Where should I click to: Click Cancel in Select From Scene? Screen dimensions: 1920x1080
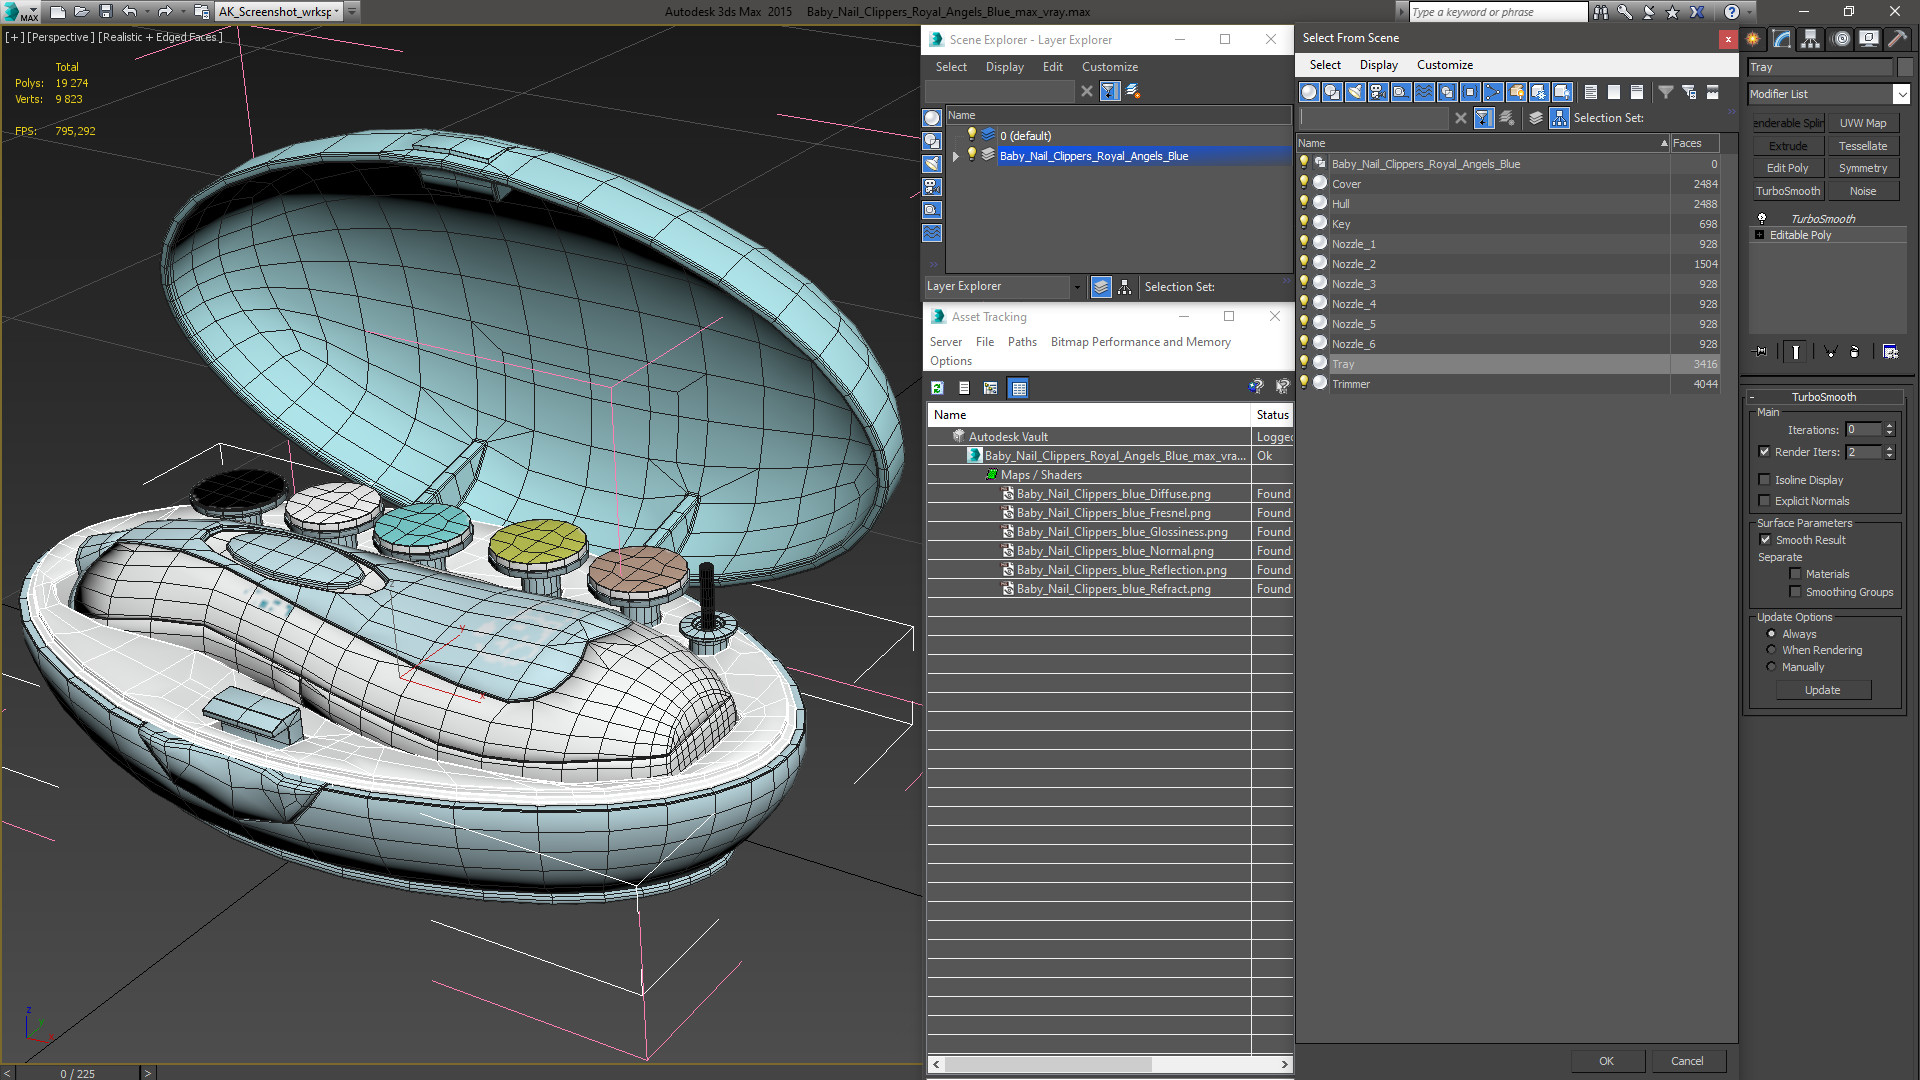(1687, 1061)
